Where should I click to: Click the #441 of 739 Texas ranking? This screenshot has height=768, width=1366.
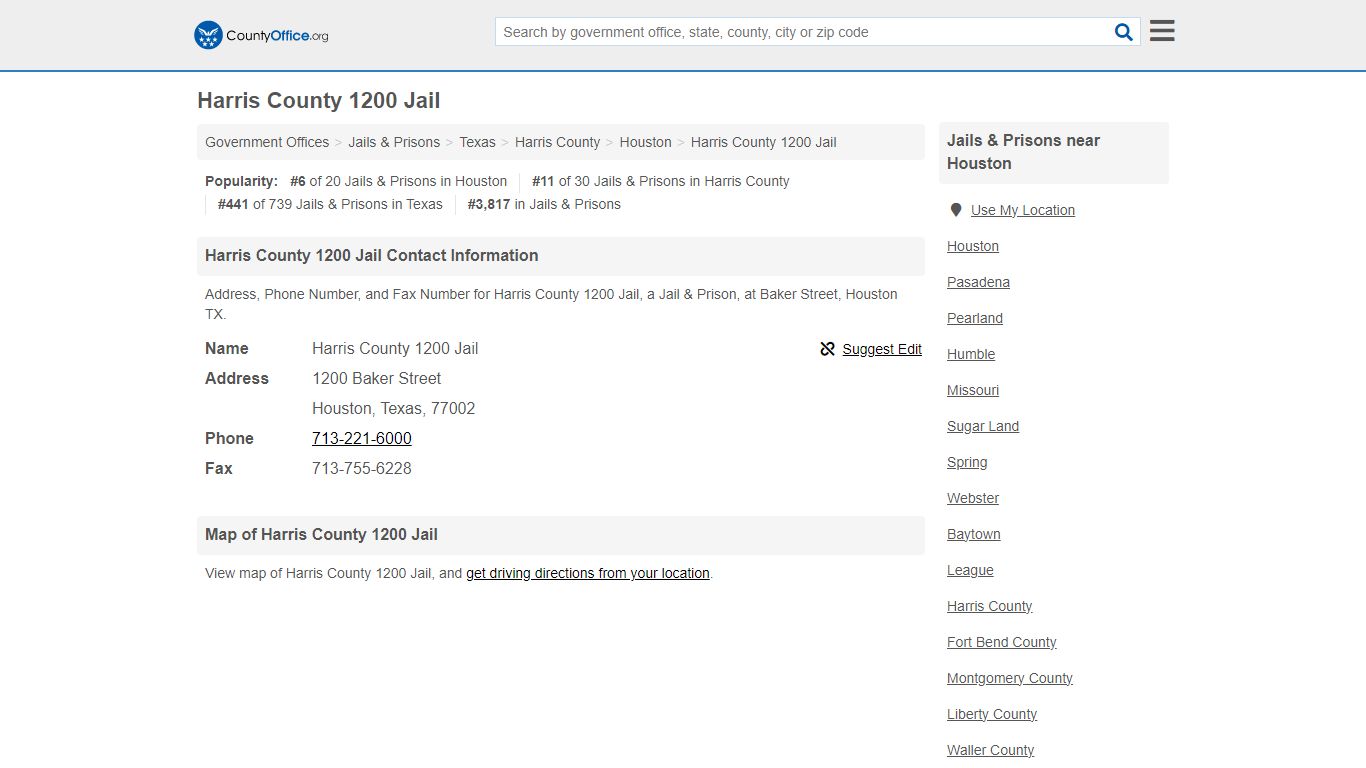coord(330,204)
